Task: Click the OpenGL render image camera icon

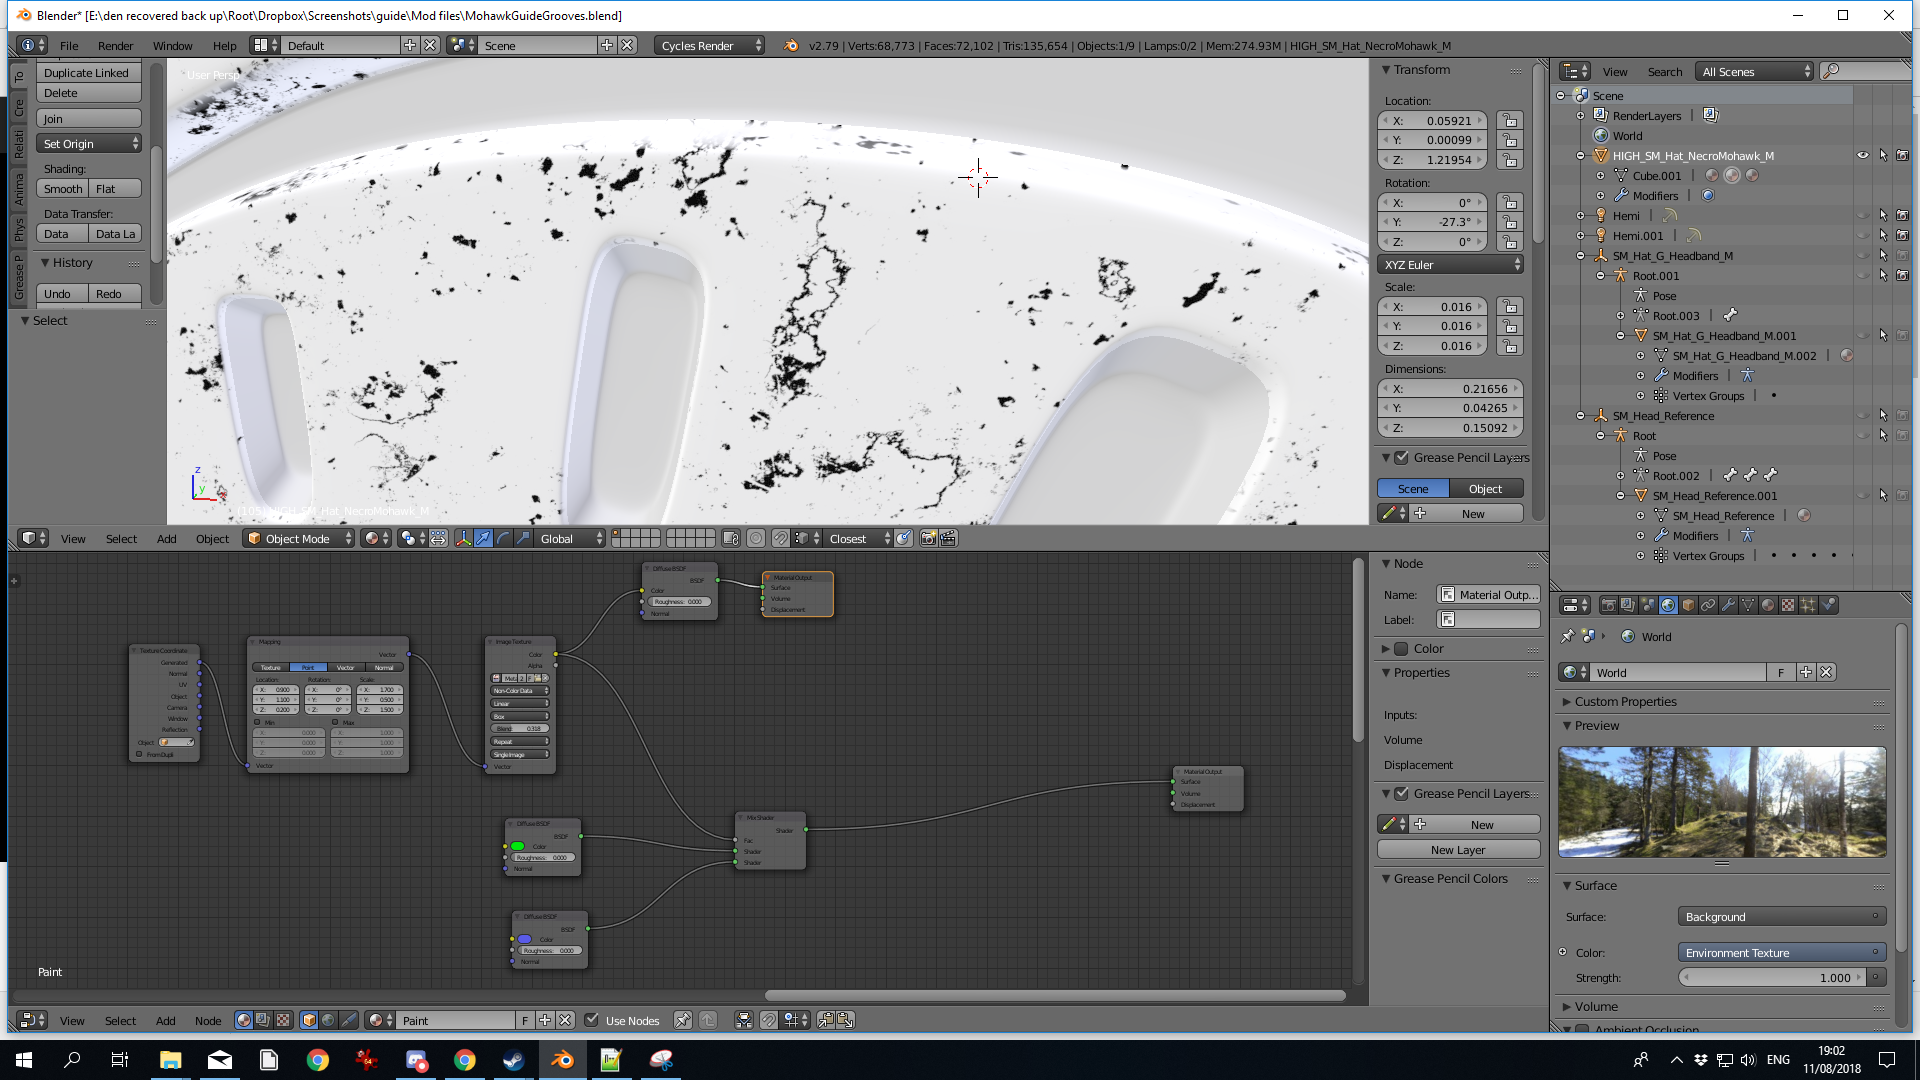Action: click(928, 538)
